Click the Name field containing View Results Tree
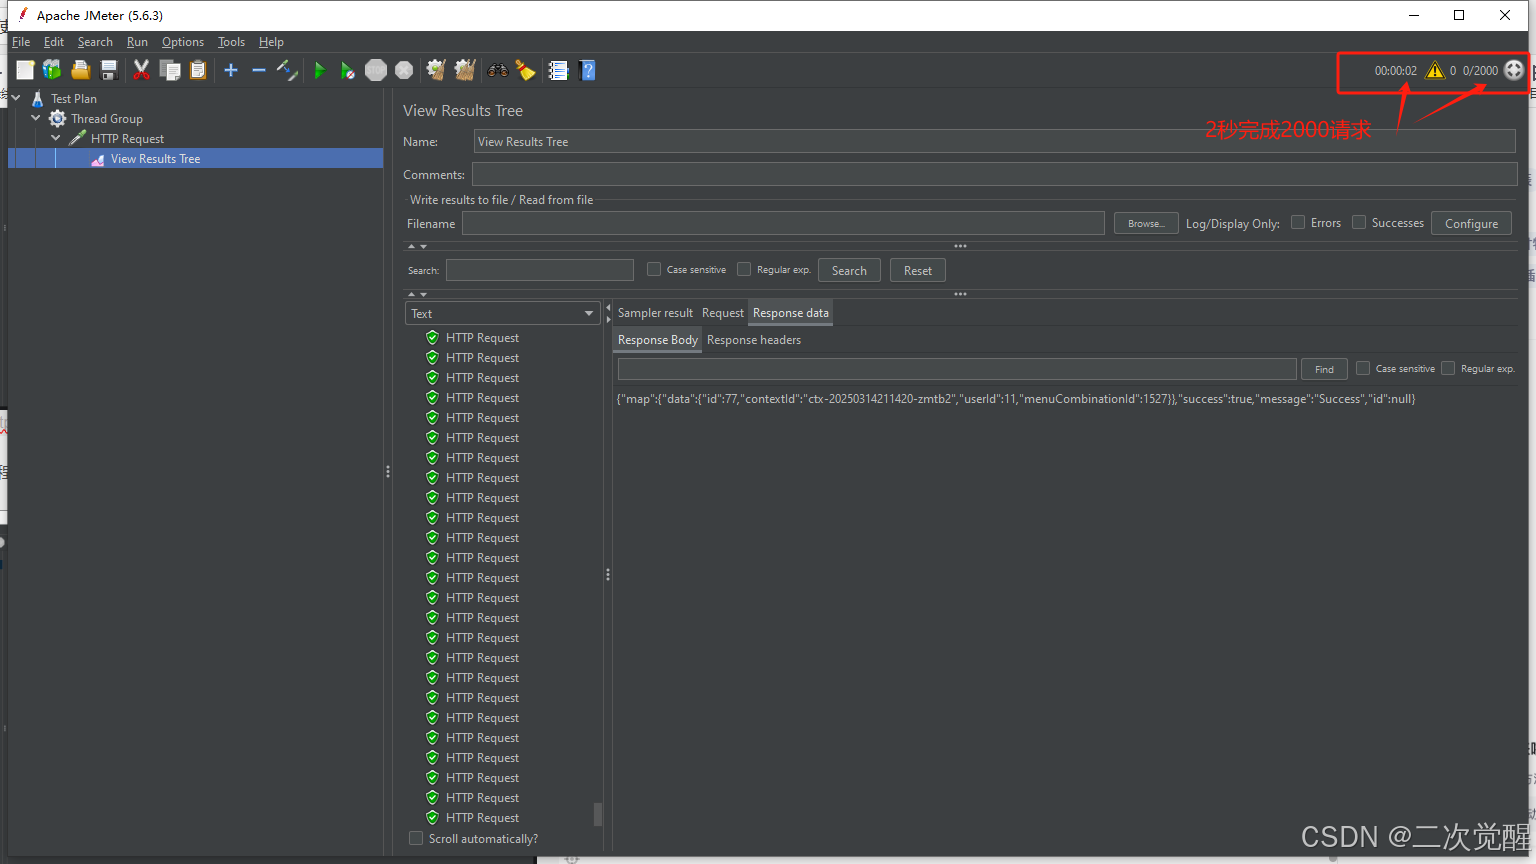Viewport: 1536px width, 864px height. click(995, 141)
